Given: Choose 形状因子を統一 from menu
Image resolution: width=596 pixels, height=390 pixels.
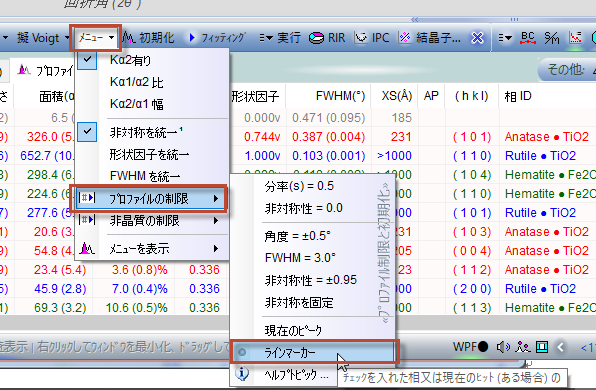Looking at the screenshot, I should click(x=149, y=154).
